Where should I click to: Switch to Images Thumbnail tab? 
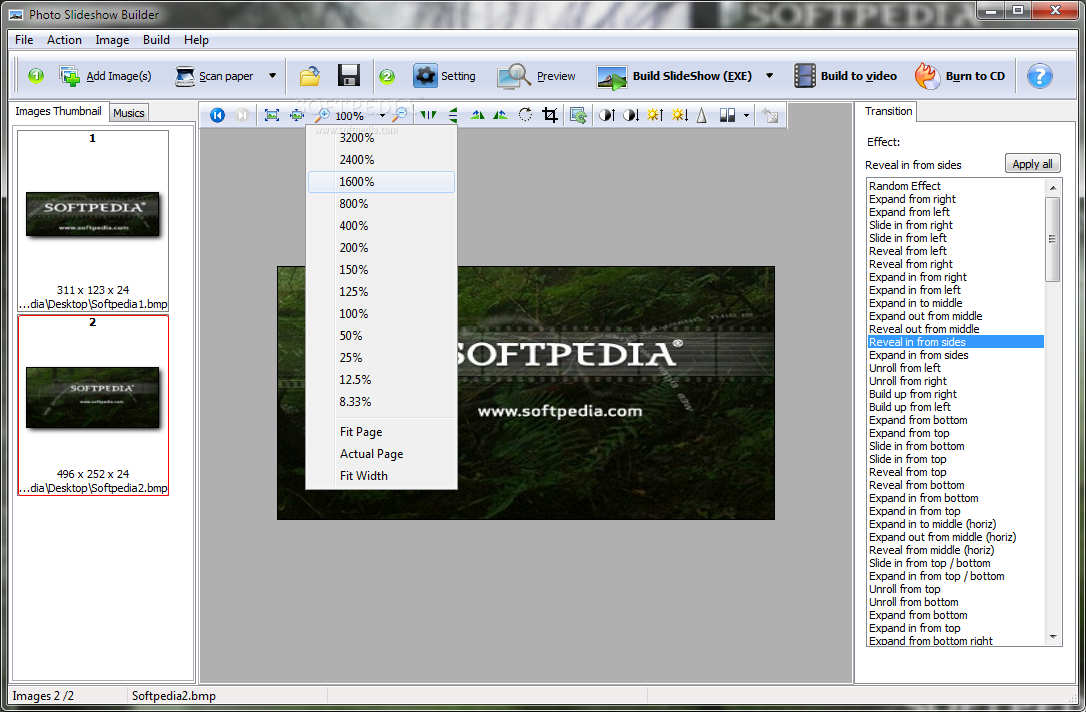click(x=58, y=111)
